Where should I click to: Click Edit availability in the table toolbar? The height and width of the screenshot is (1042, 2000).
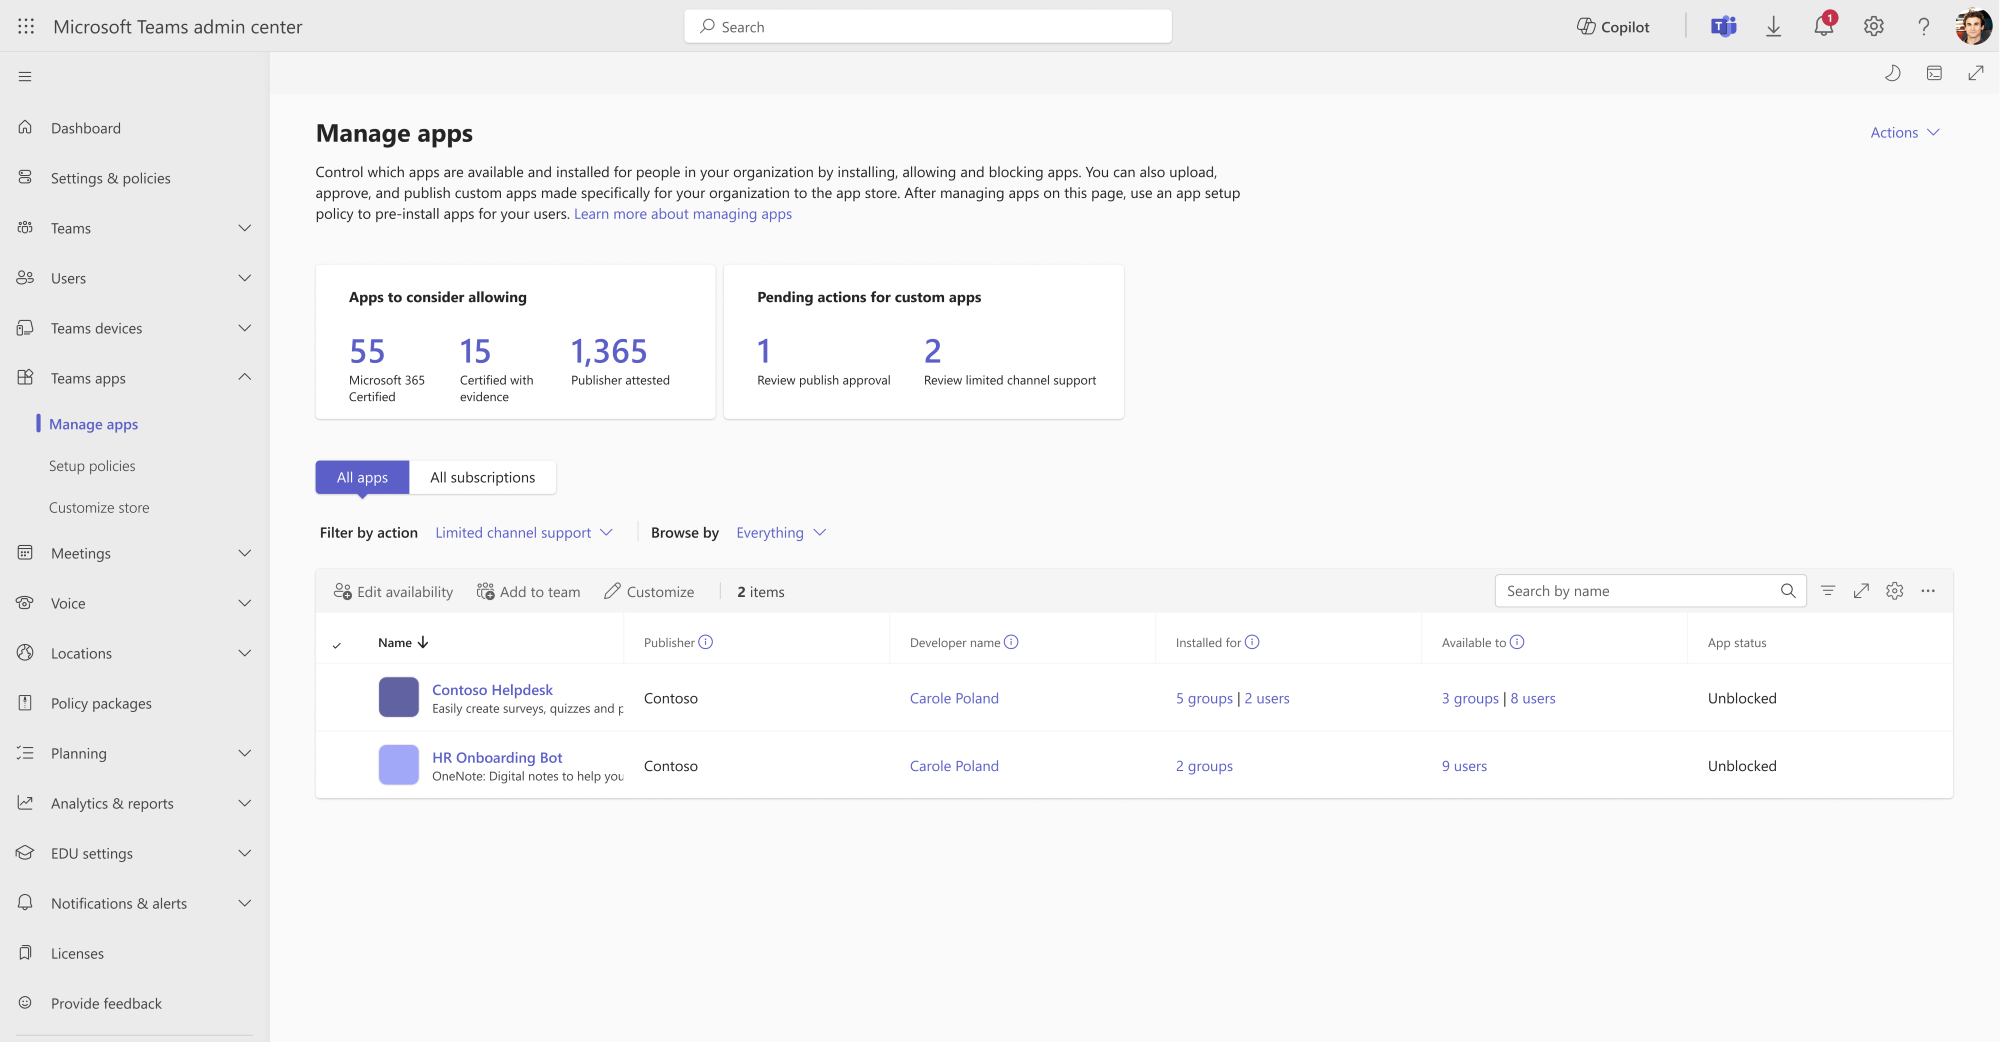(393, 592)
